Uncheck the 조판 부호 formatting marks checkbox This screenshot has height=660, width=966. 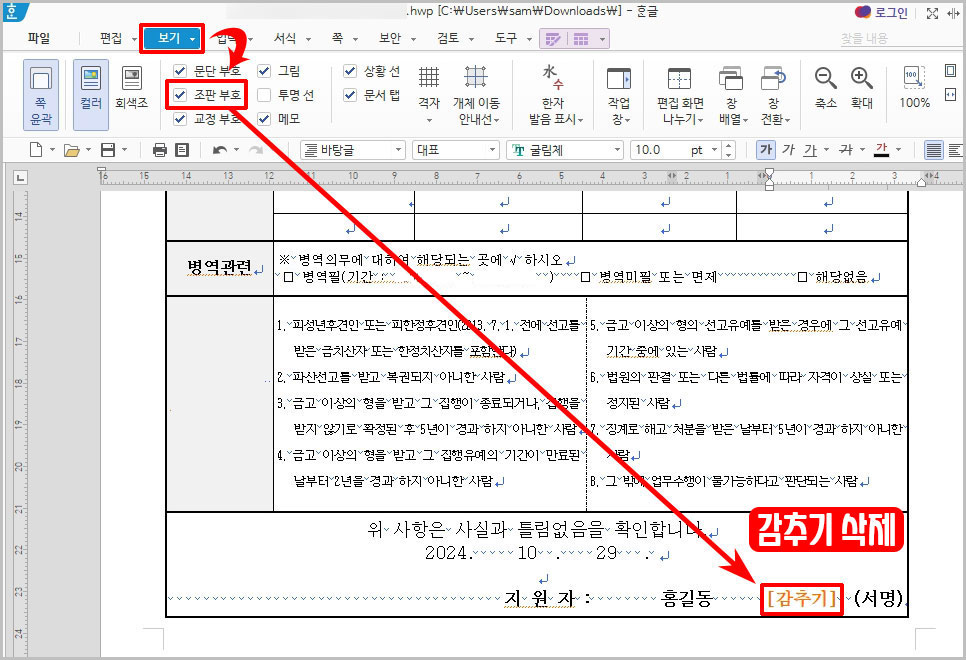(x=179, y=95)
